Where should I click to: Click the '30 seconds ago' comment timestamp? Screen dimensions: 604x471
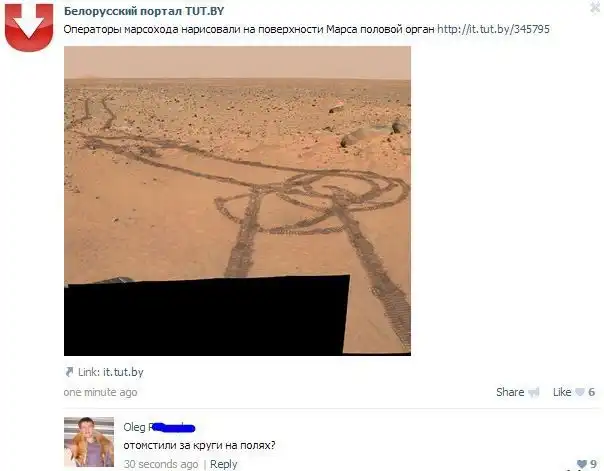point(161,464)
